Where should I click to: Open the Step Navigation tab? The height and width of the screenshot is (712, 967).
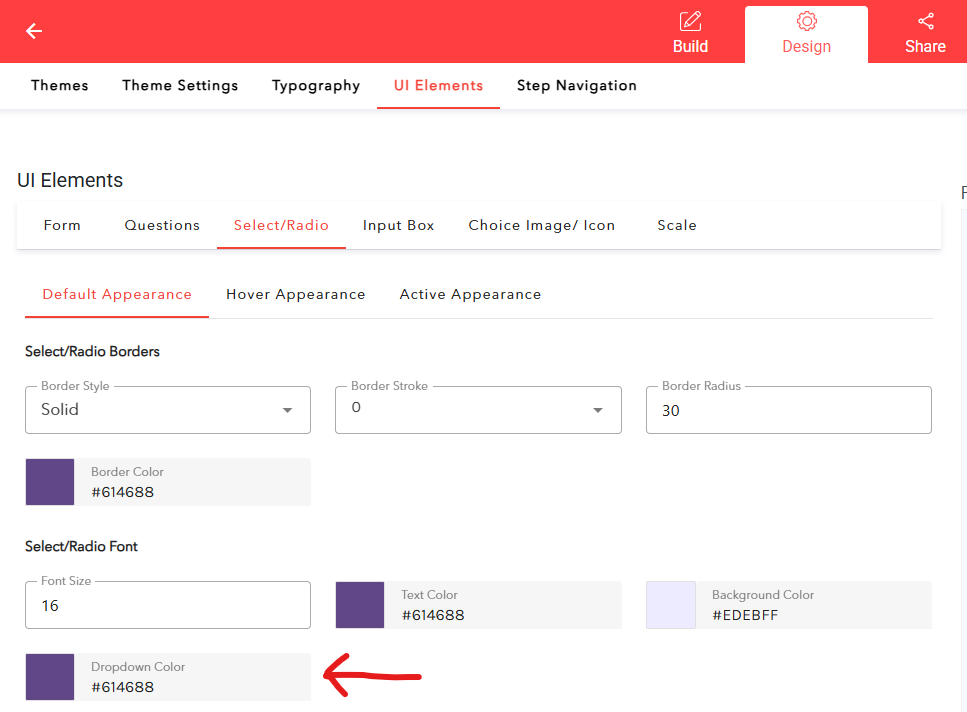click(576, 85)
